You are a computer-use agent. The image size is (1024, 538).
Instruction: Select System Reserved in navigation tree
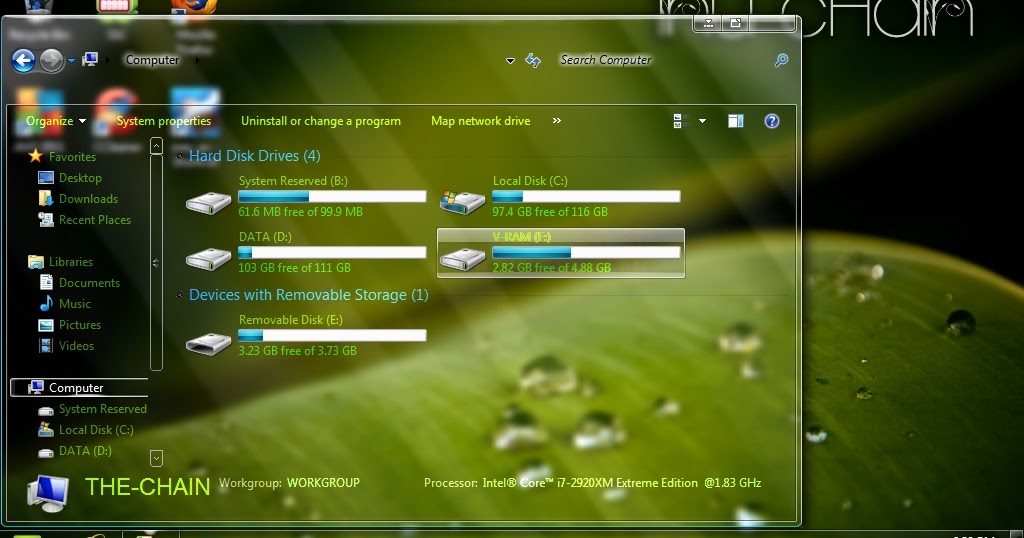click(103, 409)
